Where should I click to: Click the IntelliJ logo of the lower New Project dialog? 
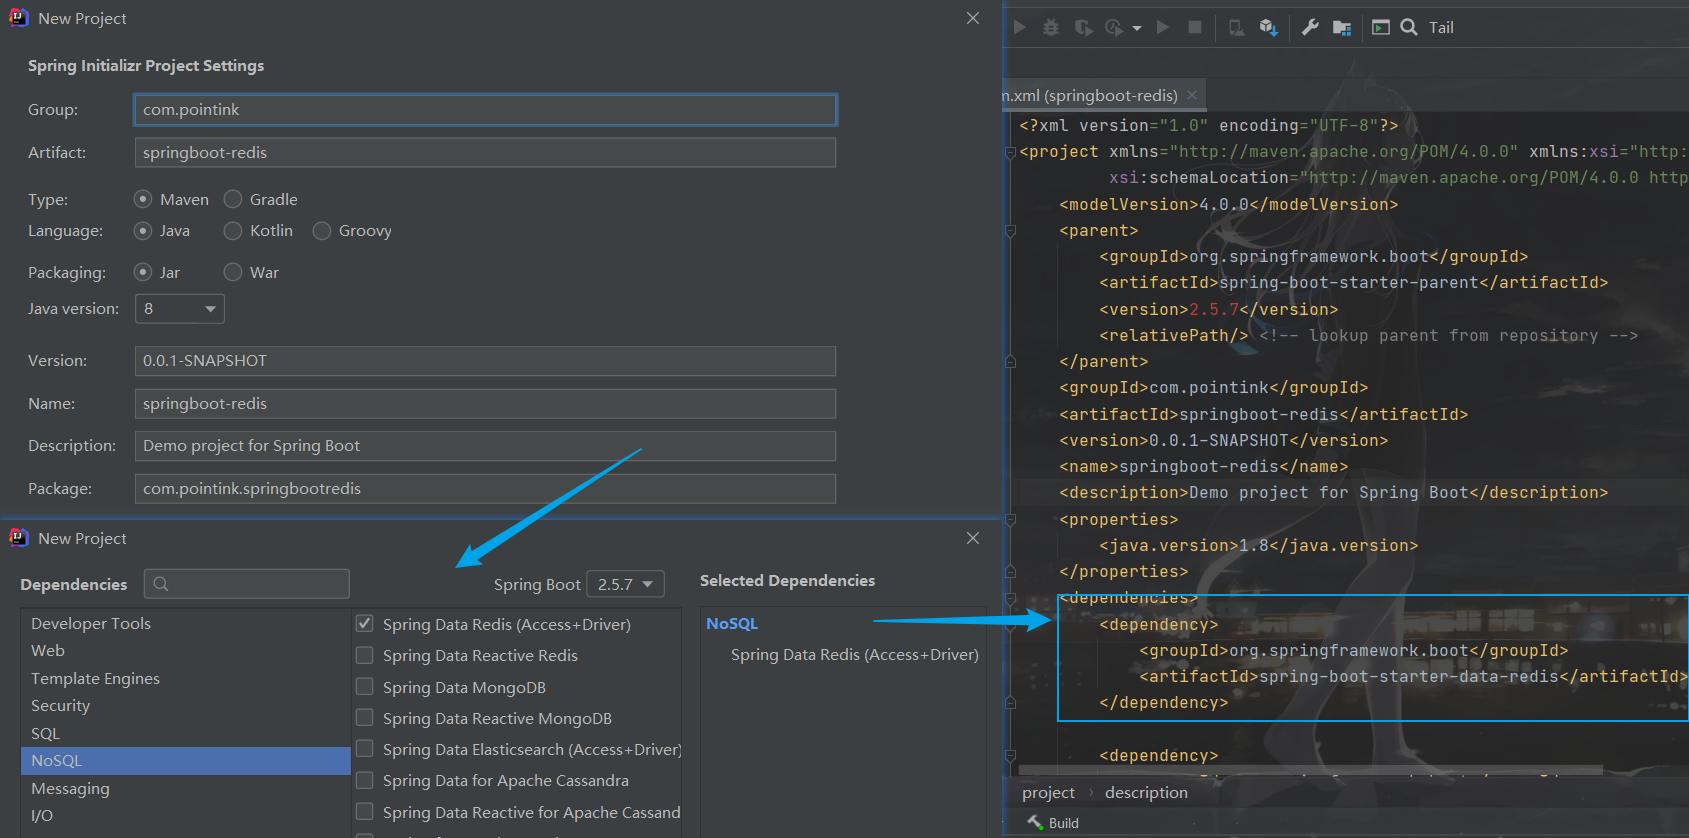tap(19, 538)
